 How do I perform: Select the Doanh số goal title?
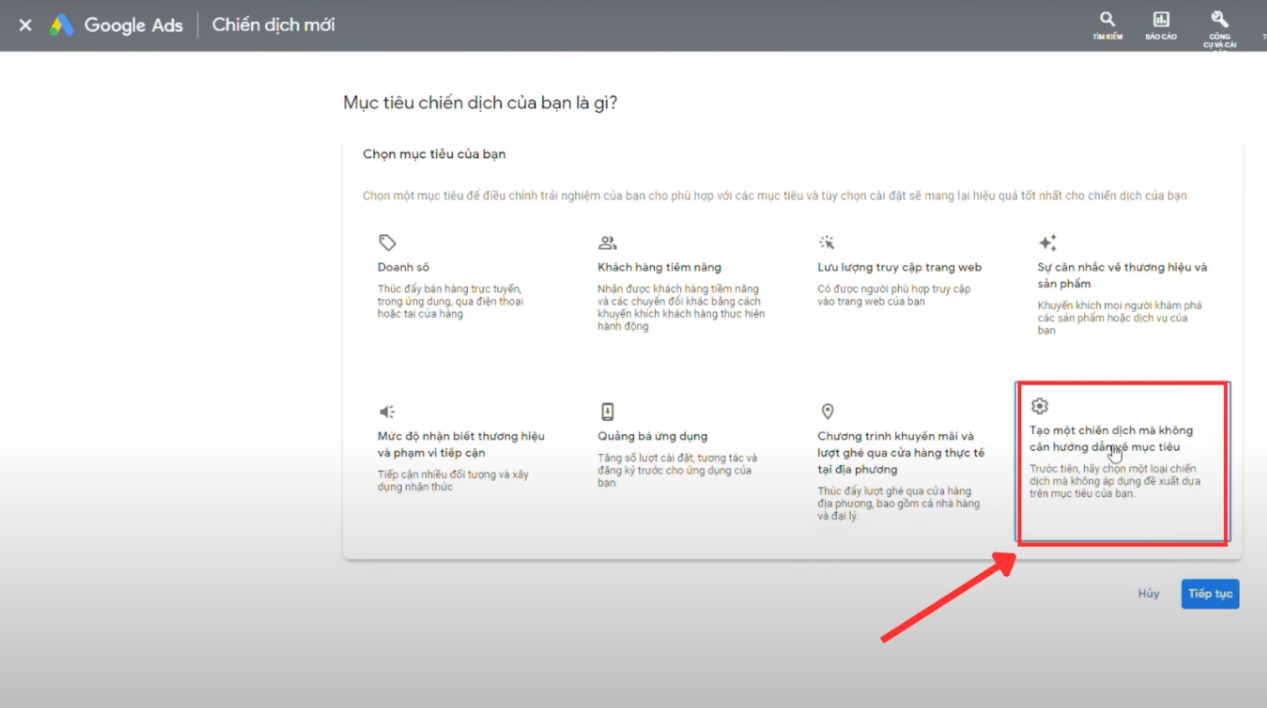401,267
